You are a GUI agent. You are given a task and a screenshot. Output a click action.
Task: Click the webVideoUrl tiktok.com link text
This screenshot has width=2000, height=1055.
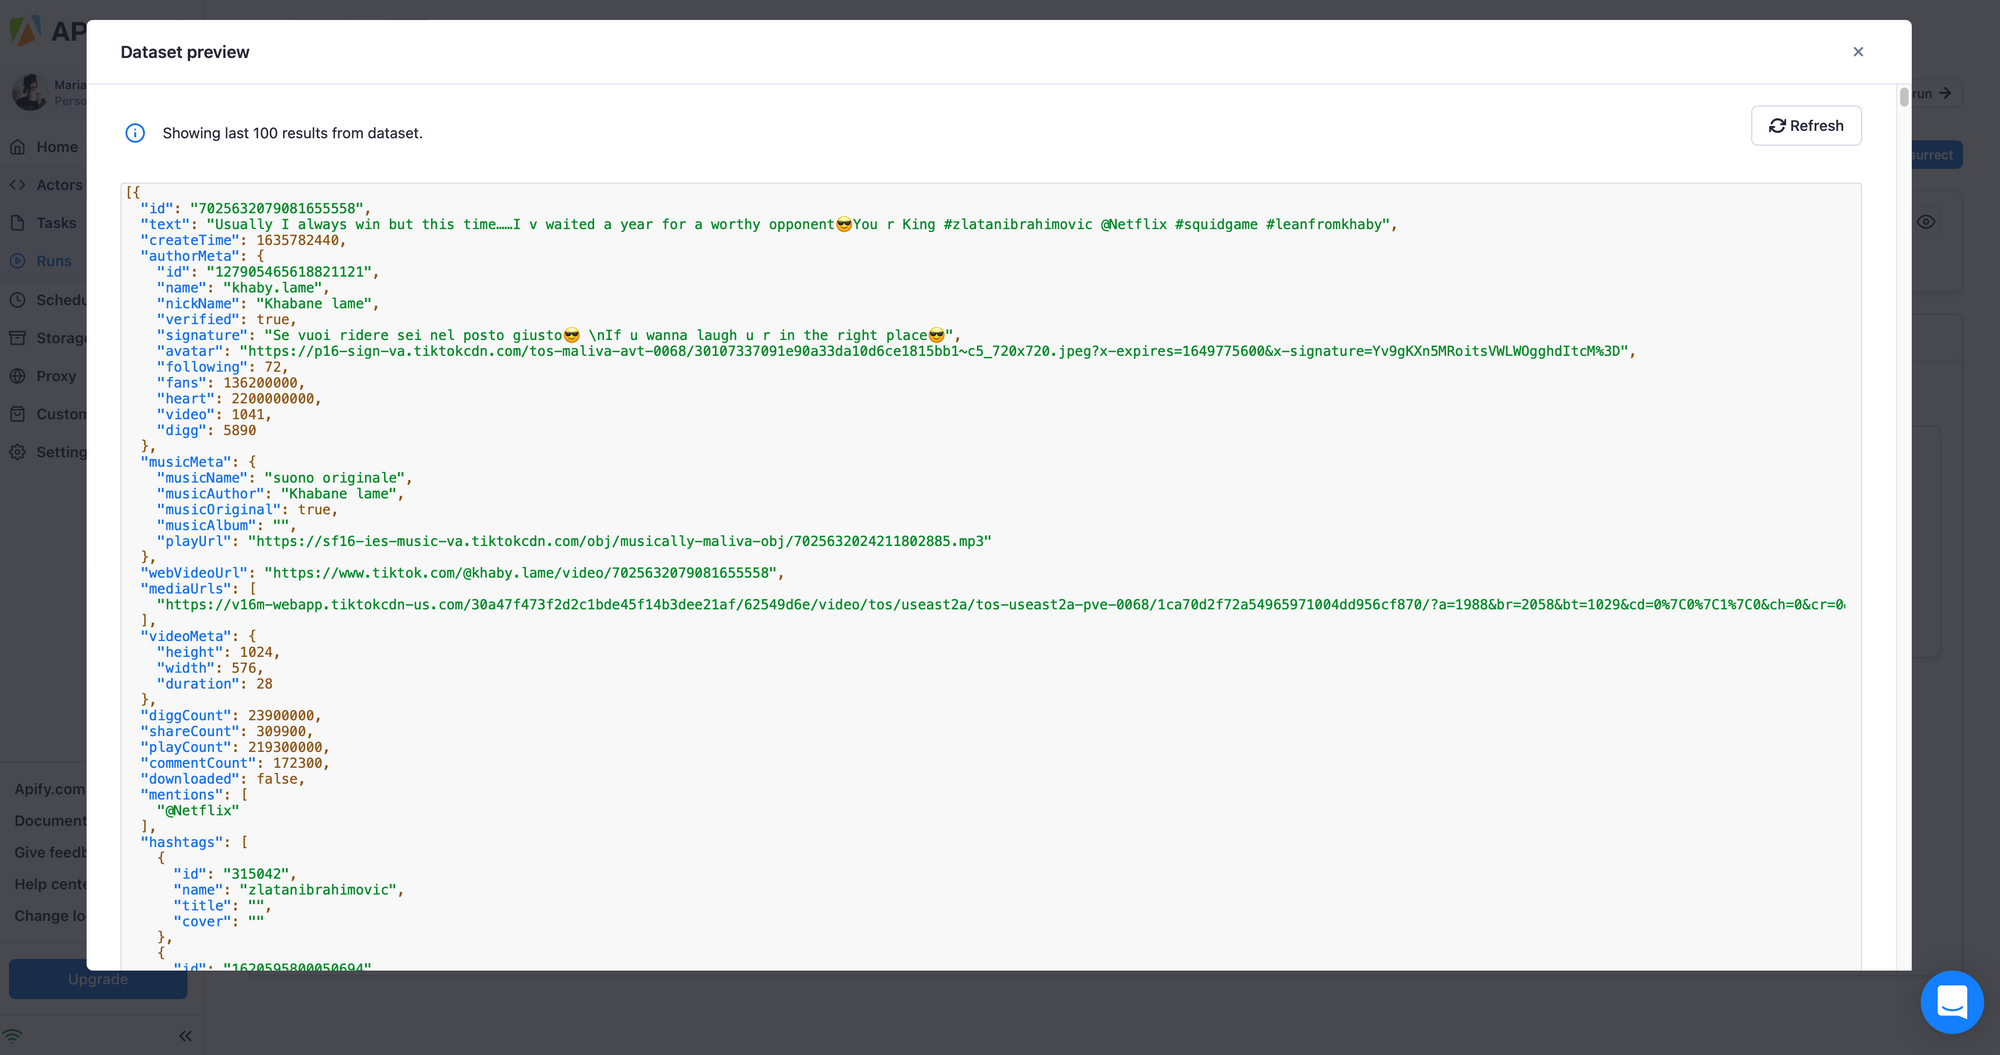click(520, 573)
